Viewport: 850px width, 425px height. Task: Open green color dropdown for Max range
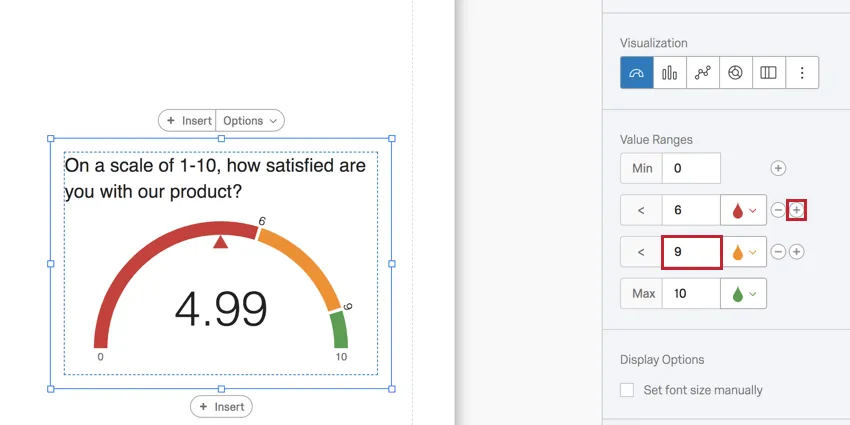[744, 294]
